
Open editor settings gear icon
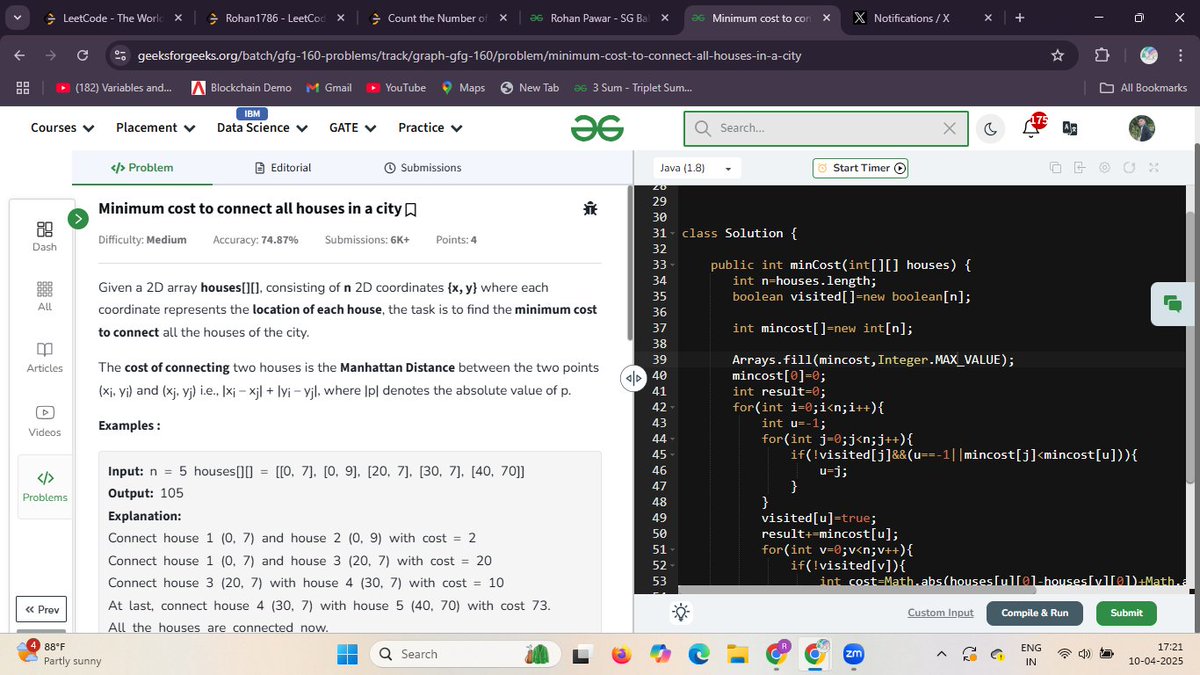pyautogui.click(x=1104, y=168)
